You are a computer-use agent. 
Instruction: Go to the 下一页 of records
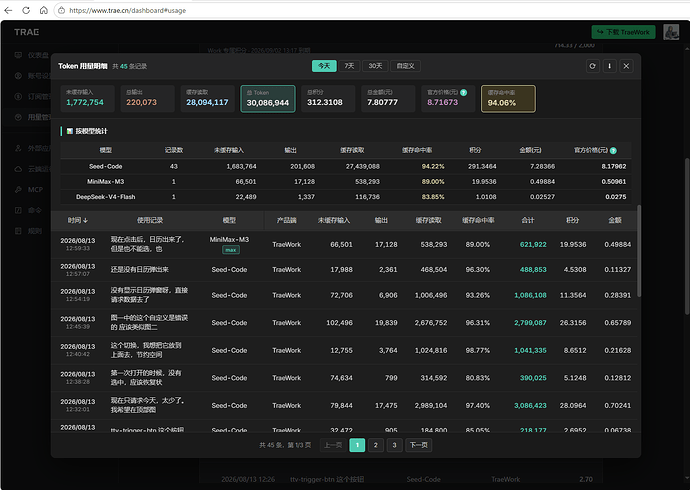(x=418, y=445)
